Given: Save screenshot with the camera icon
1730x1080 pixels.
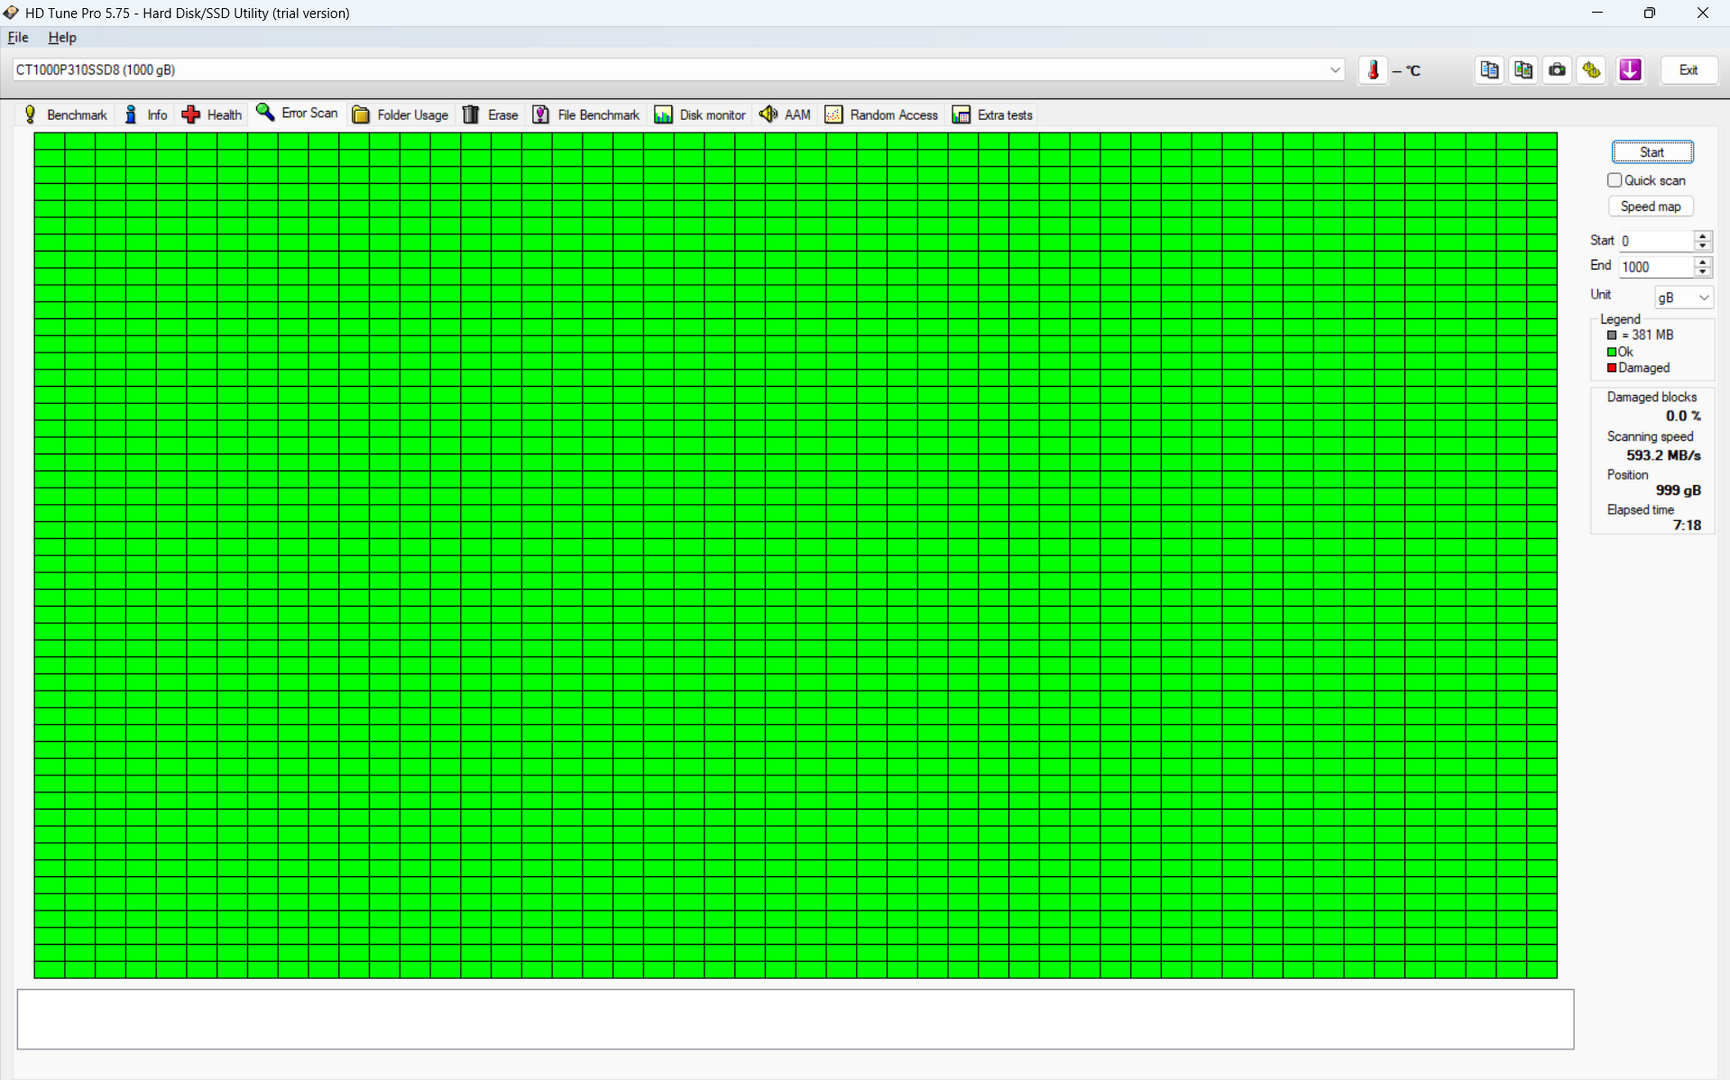Looking at the screenshot, I should point(1557,70).
